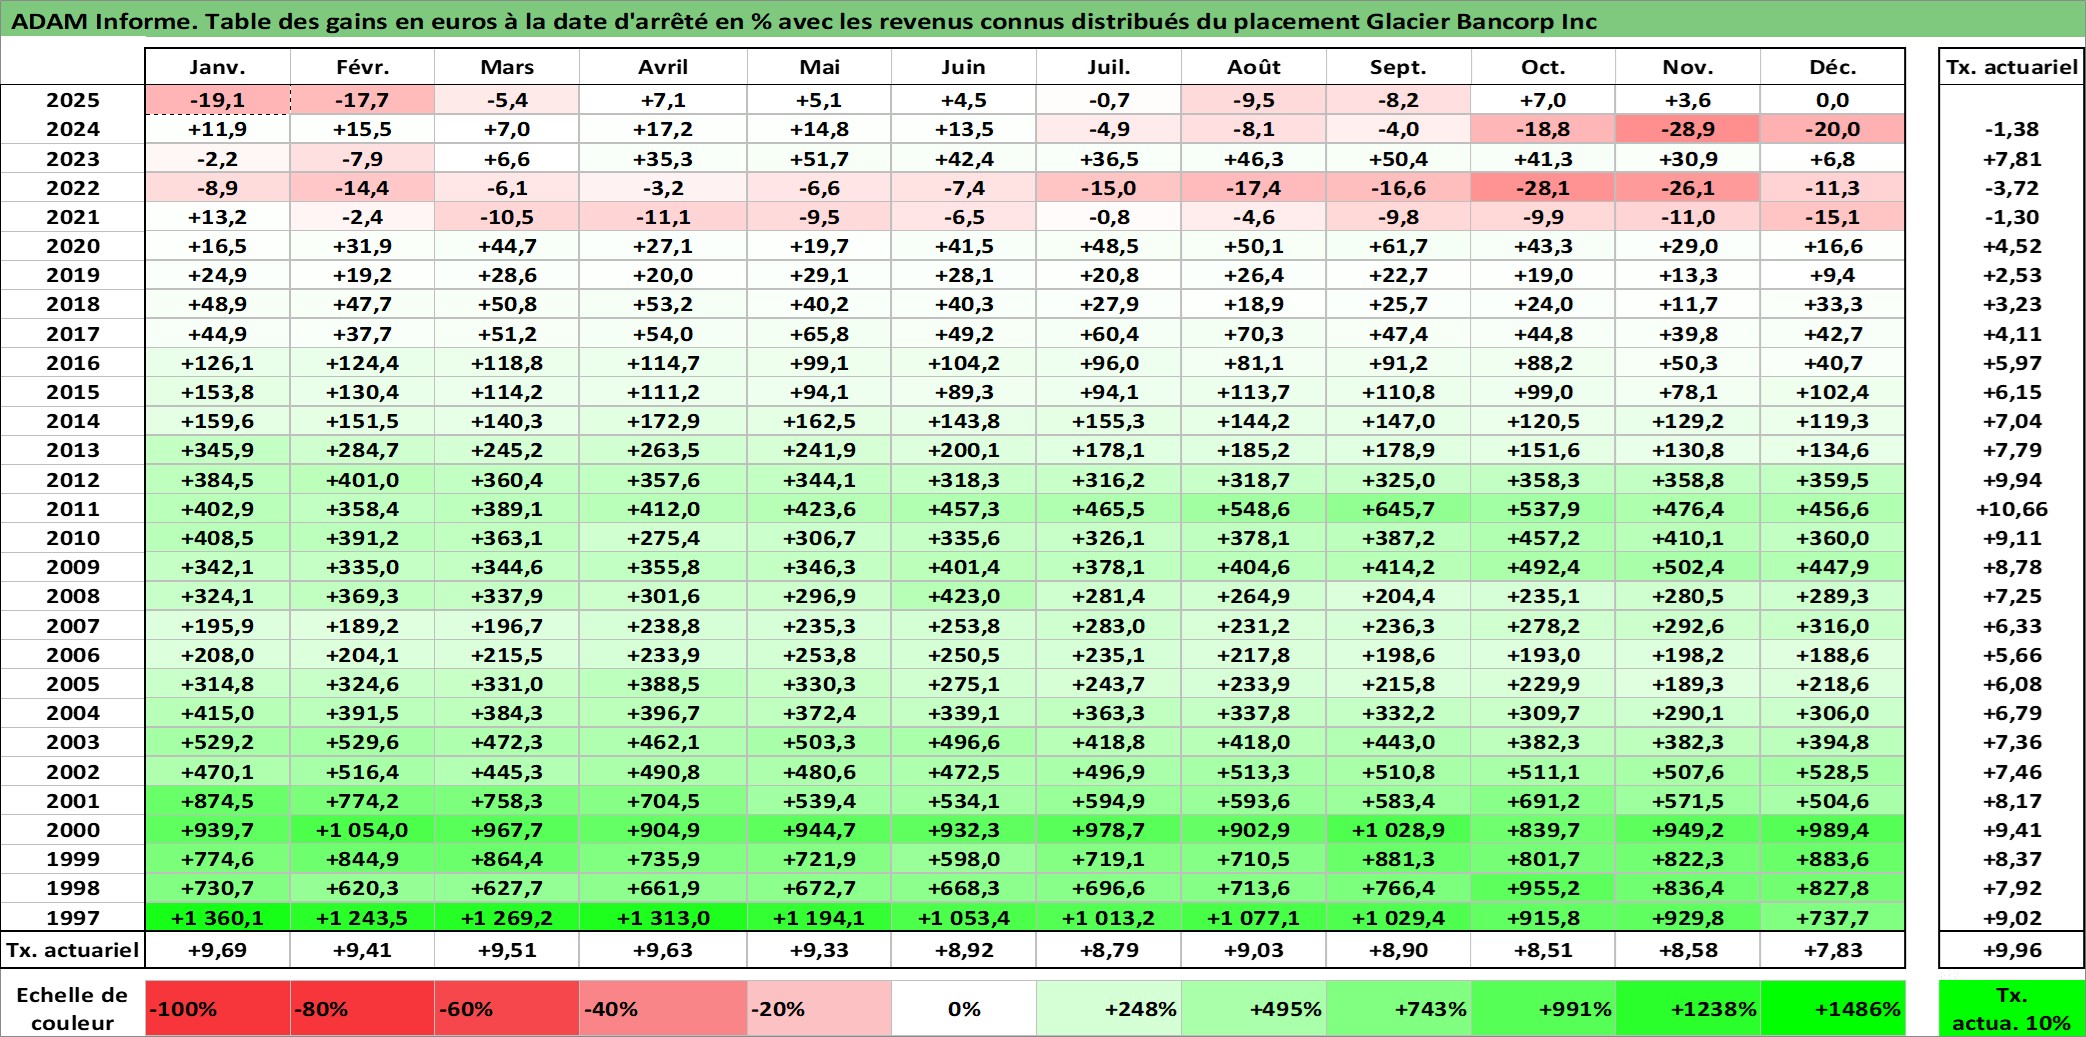This screenshot has width=2086, height=1037.
Task: Click the 0,0 cell for December 2025
Action: [1832, 100]
